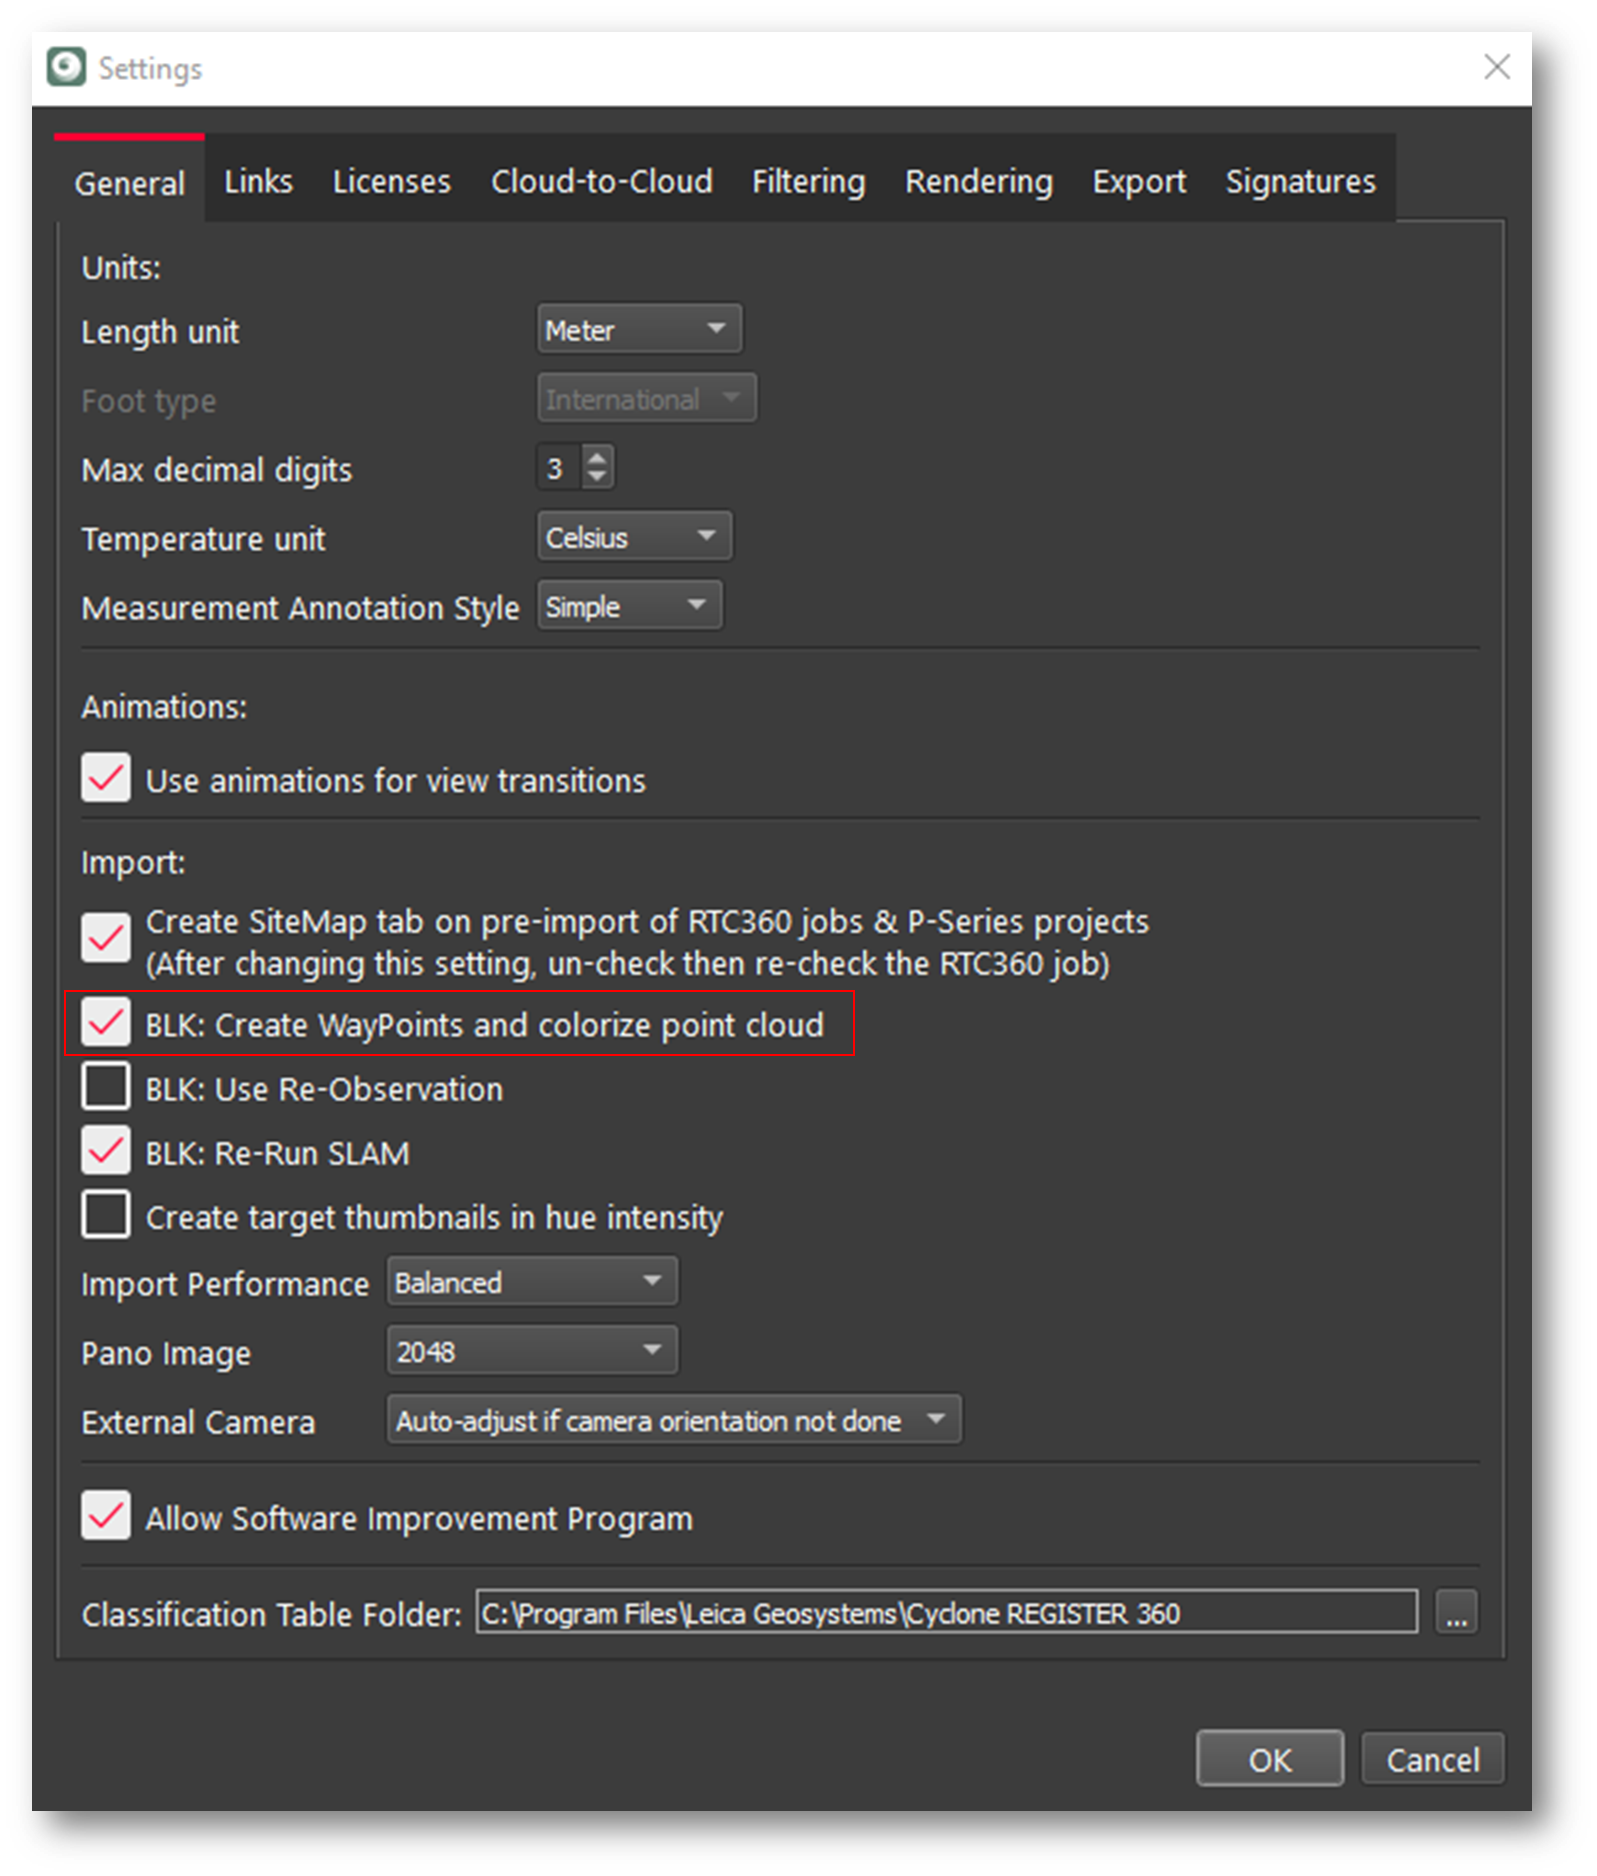Uncheck BLK: Re-Run SLAM option
The height and width of the screenshot is (1876, 1597).
click(x=106, y=1151)
